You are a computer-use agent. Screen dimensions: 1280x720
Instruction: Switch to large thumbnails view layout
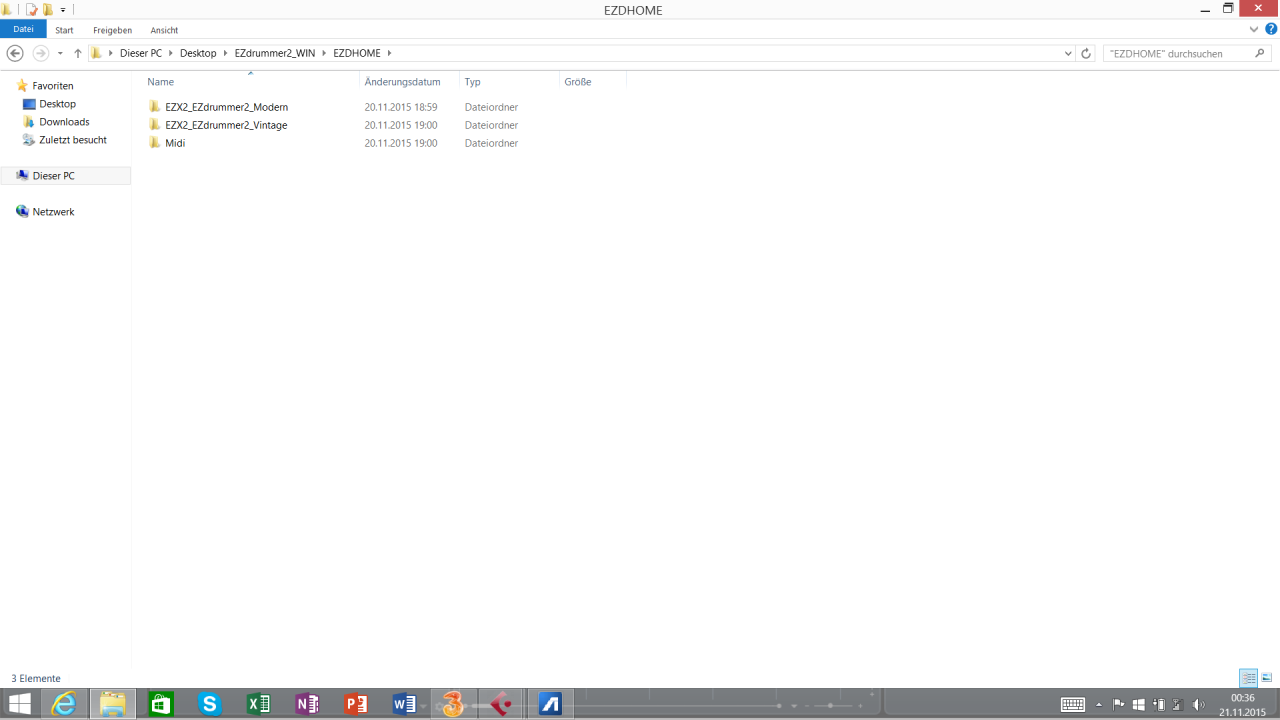[x=1267, y=678]
